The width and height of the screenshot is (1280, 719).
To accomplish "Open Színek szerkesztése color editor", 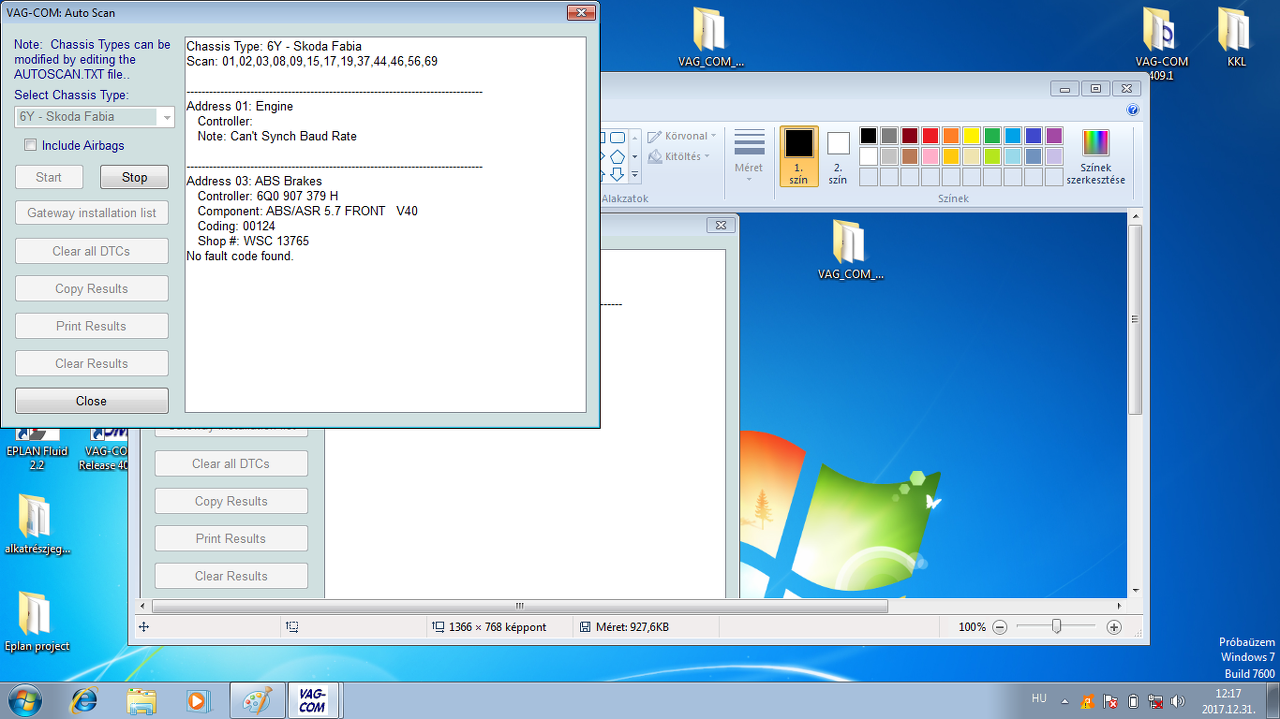I will coord(1096,156).
